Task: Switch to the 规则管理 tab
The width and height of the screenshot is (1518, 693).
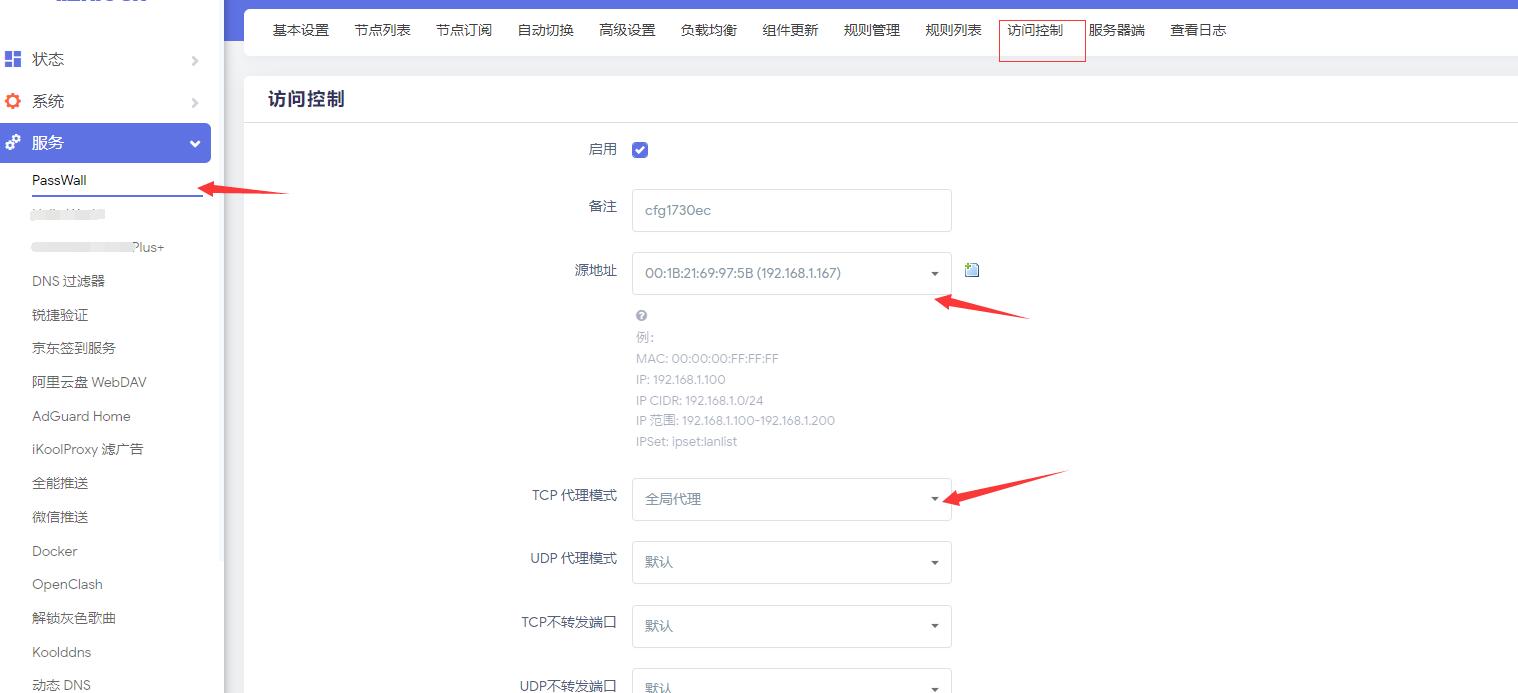Action: 872,30
